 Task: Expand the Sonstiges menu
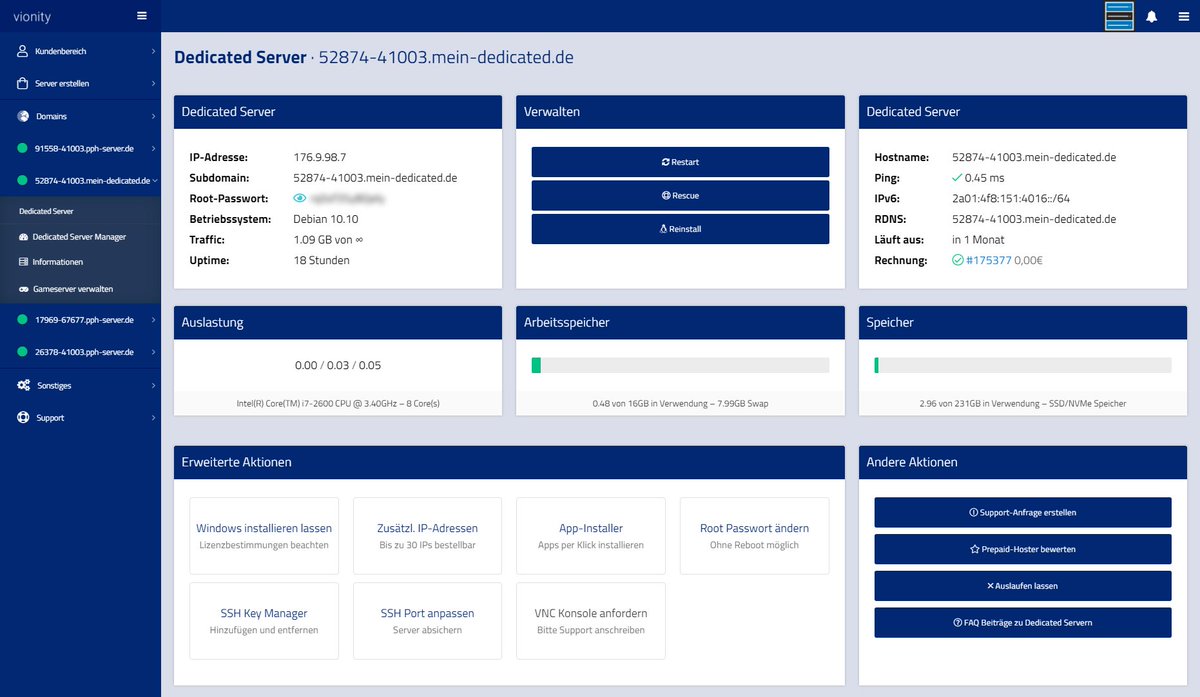[153, 385]
